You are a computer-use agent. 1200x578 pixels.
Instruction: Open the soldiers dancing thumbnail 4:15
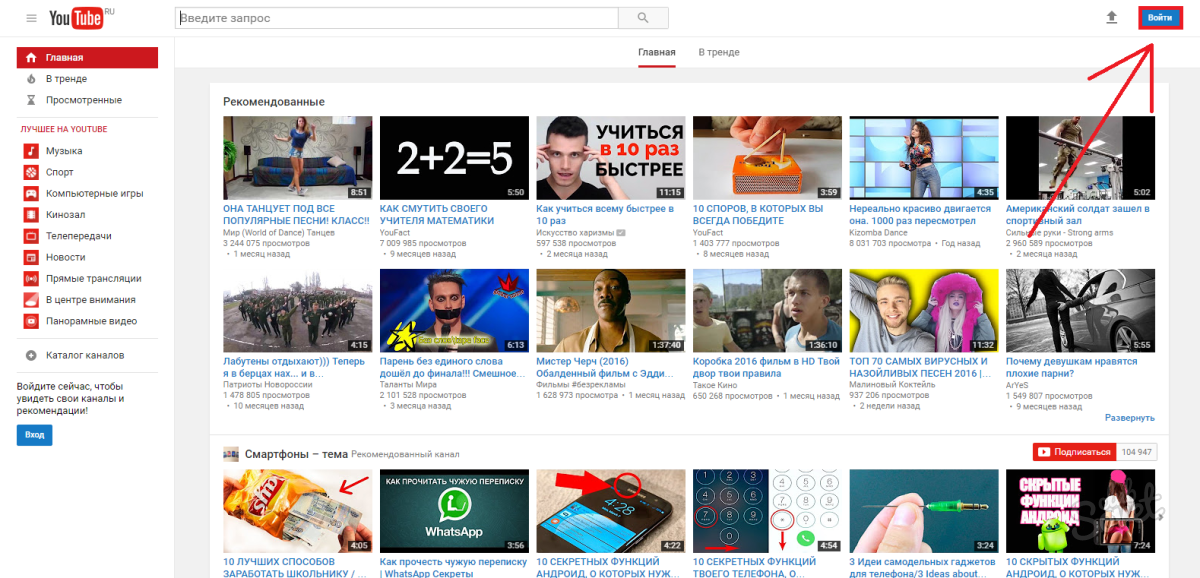tap(297, 311)
